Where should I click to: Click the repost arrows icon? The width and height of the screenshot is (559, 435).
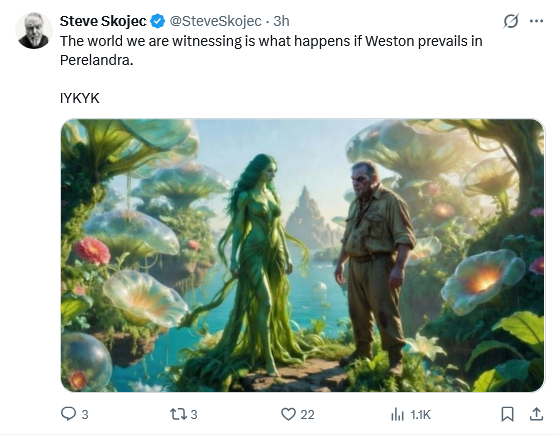coord(178,414)
